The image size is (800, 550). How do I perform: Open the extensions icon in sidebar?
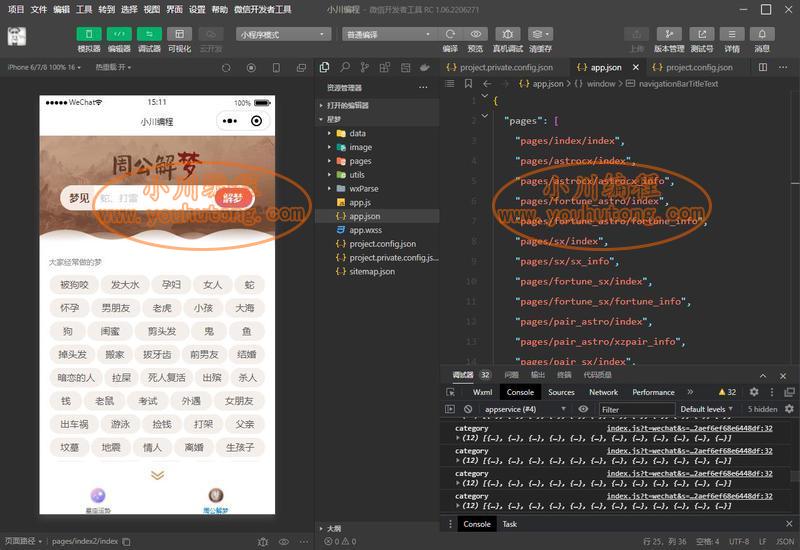point(385,67)
